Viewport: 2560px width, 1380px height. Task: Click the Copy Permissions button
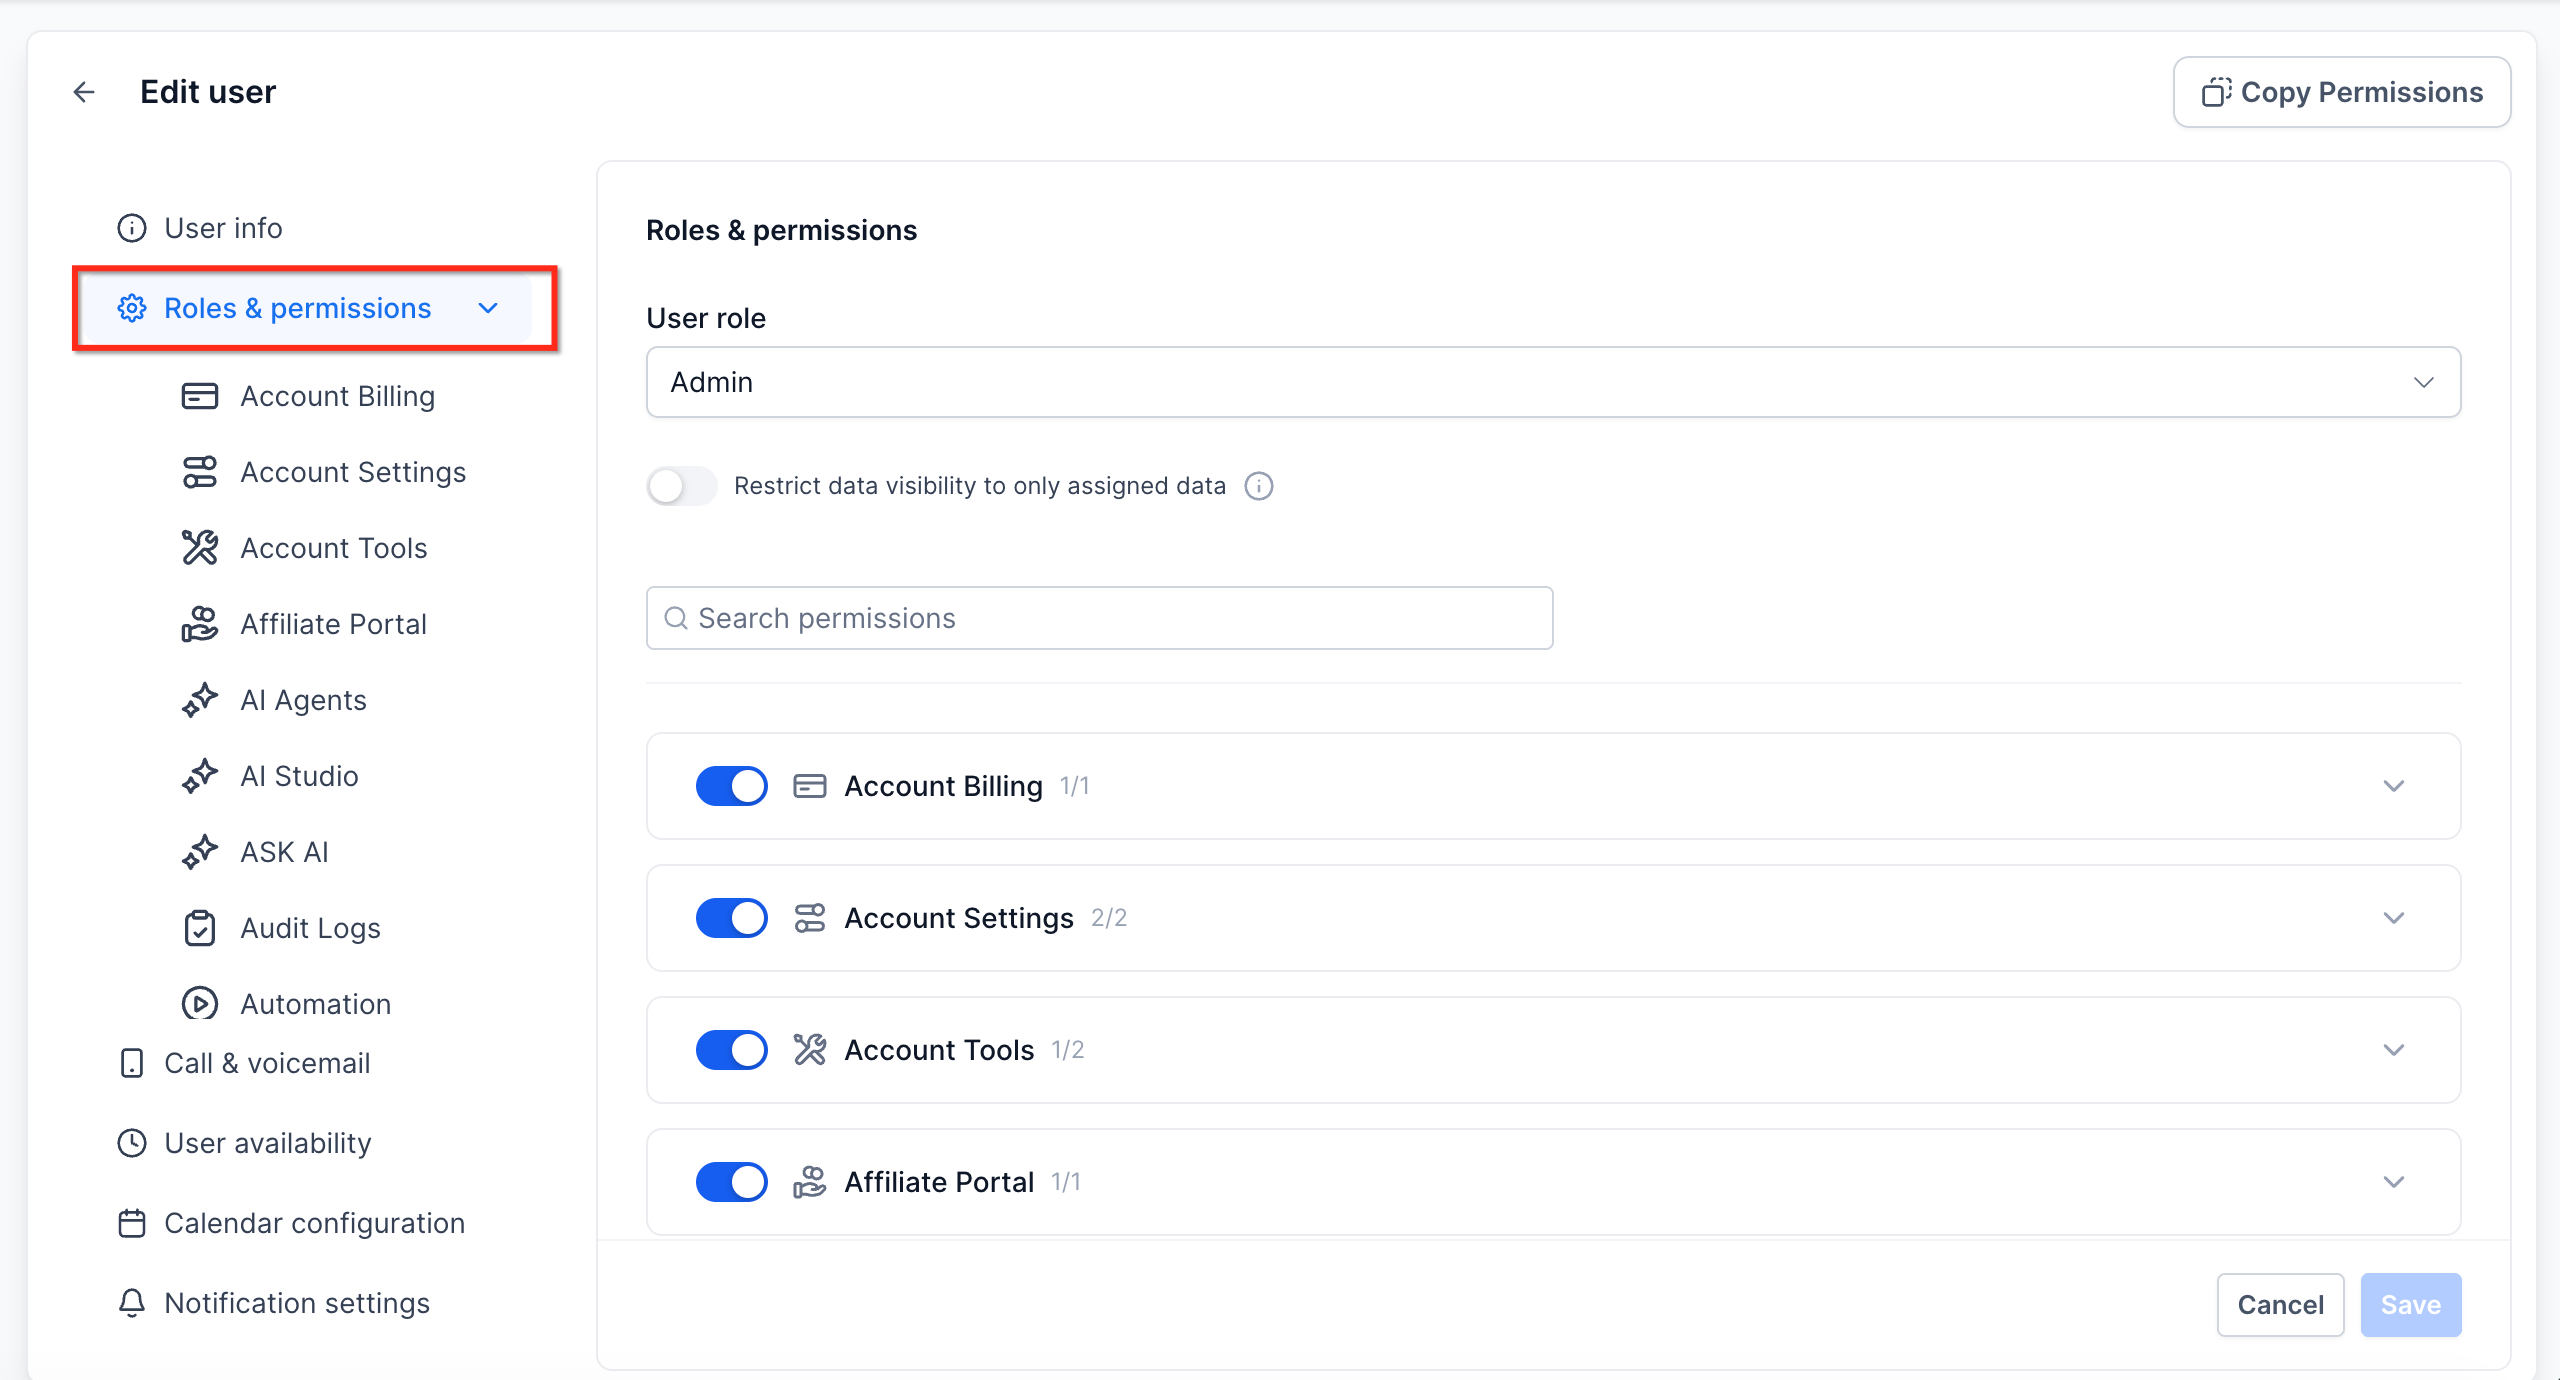[x=2342, y=92]
